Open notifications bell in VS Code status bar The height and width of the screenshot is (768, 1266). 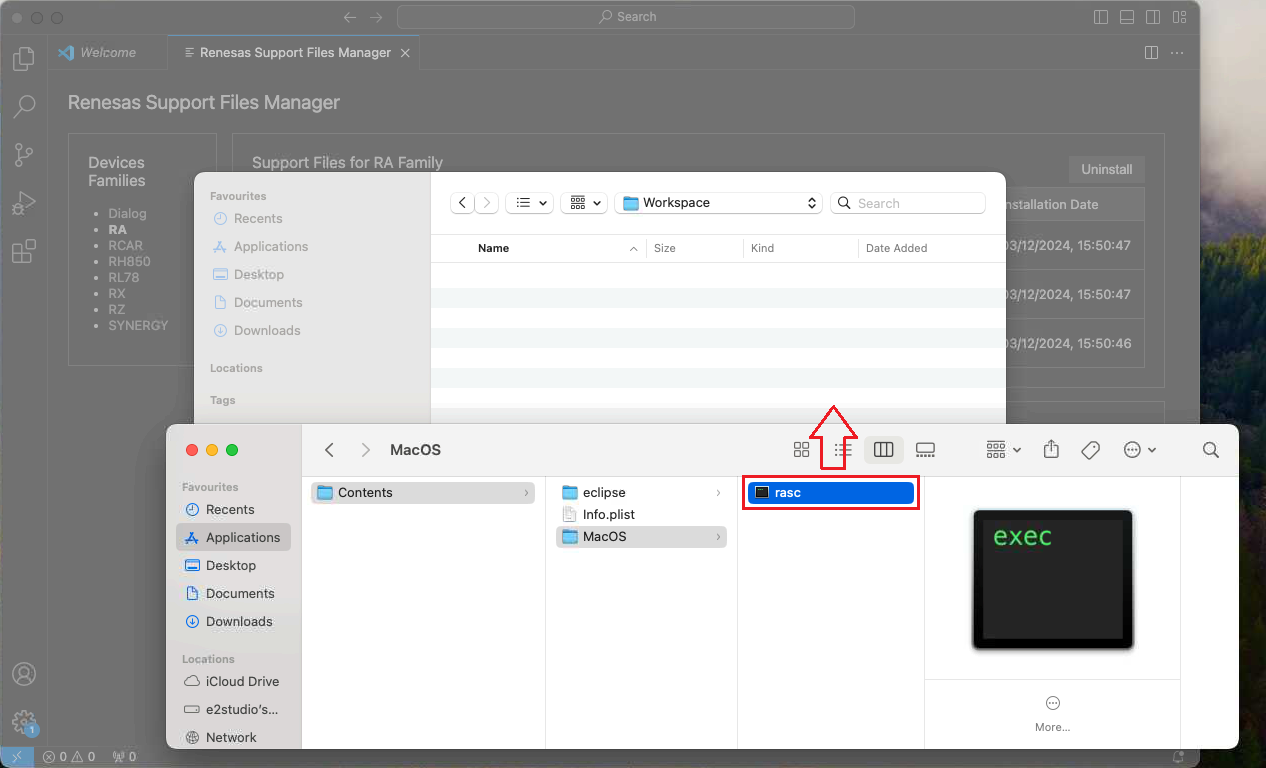click(x=1178, y=757)
